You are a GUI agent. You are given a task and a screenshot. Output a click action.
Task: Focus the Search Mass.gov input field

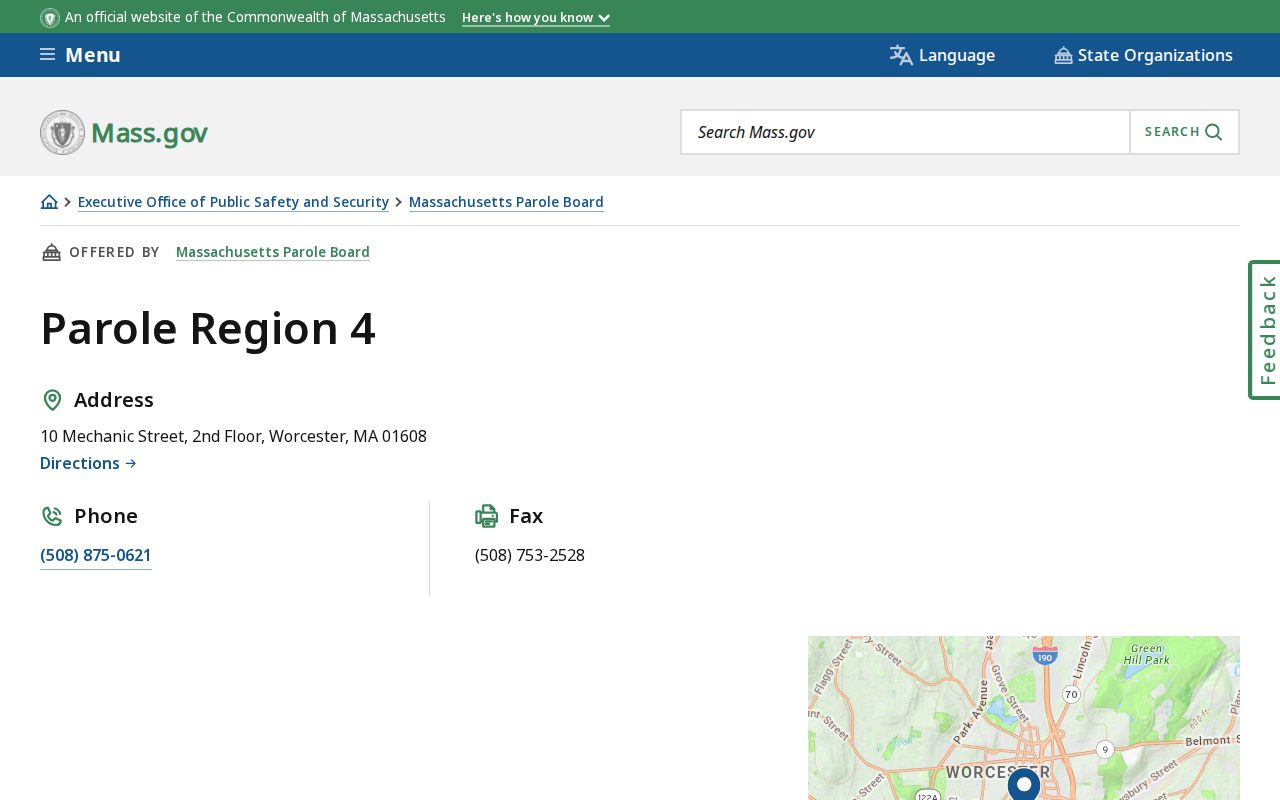point(905,132)
